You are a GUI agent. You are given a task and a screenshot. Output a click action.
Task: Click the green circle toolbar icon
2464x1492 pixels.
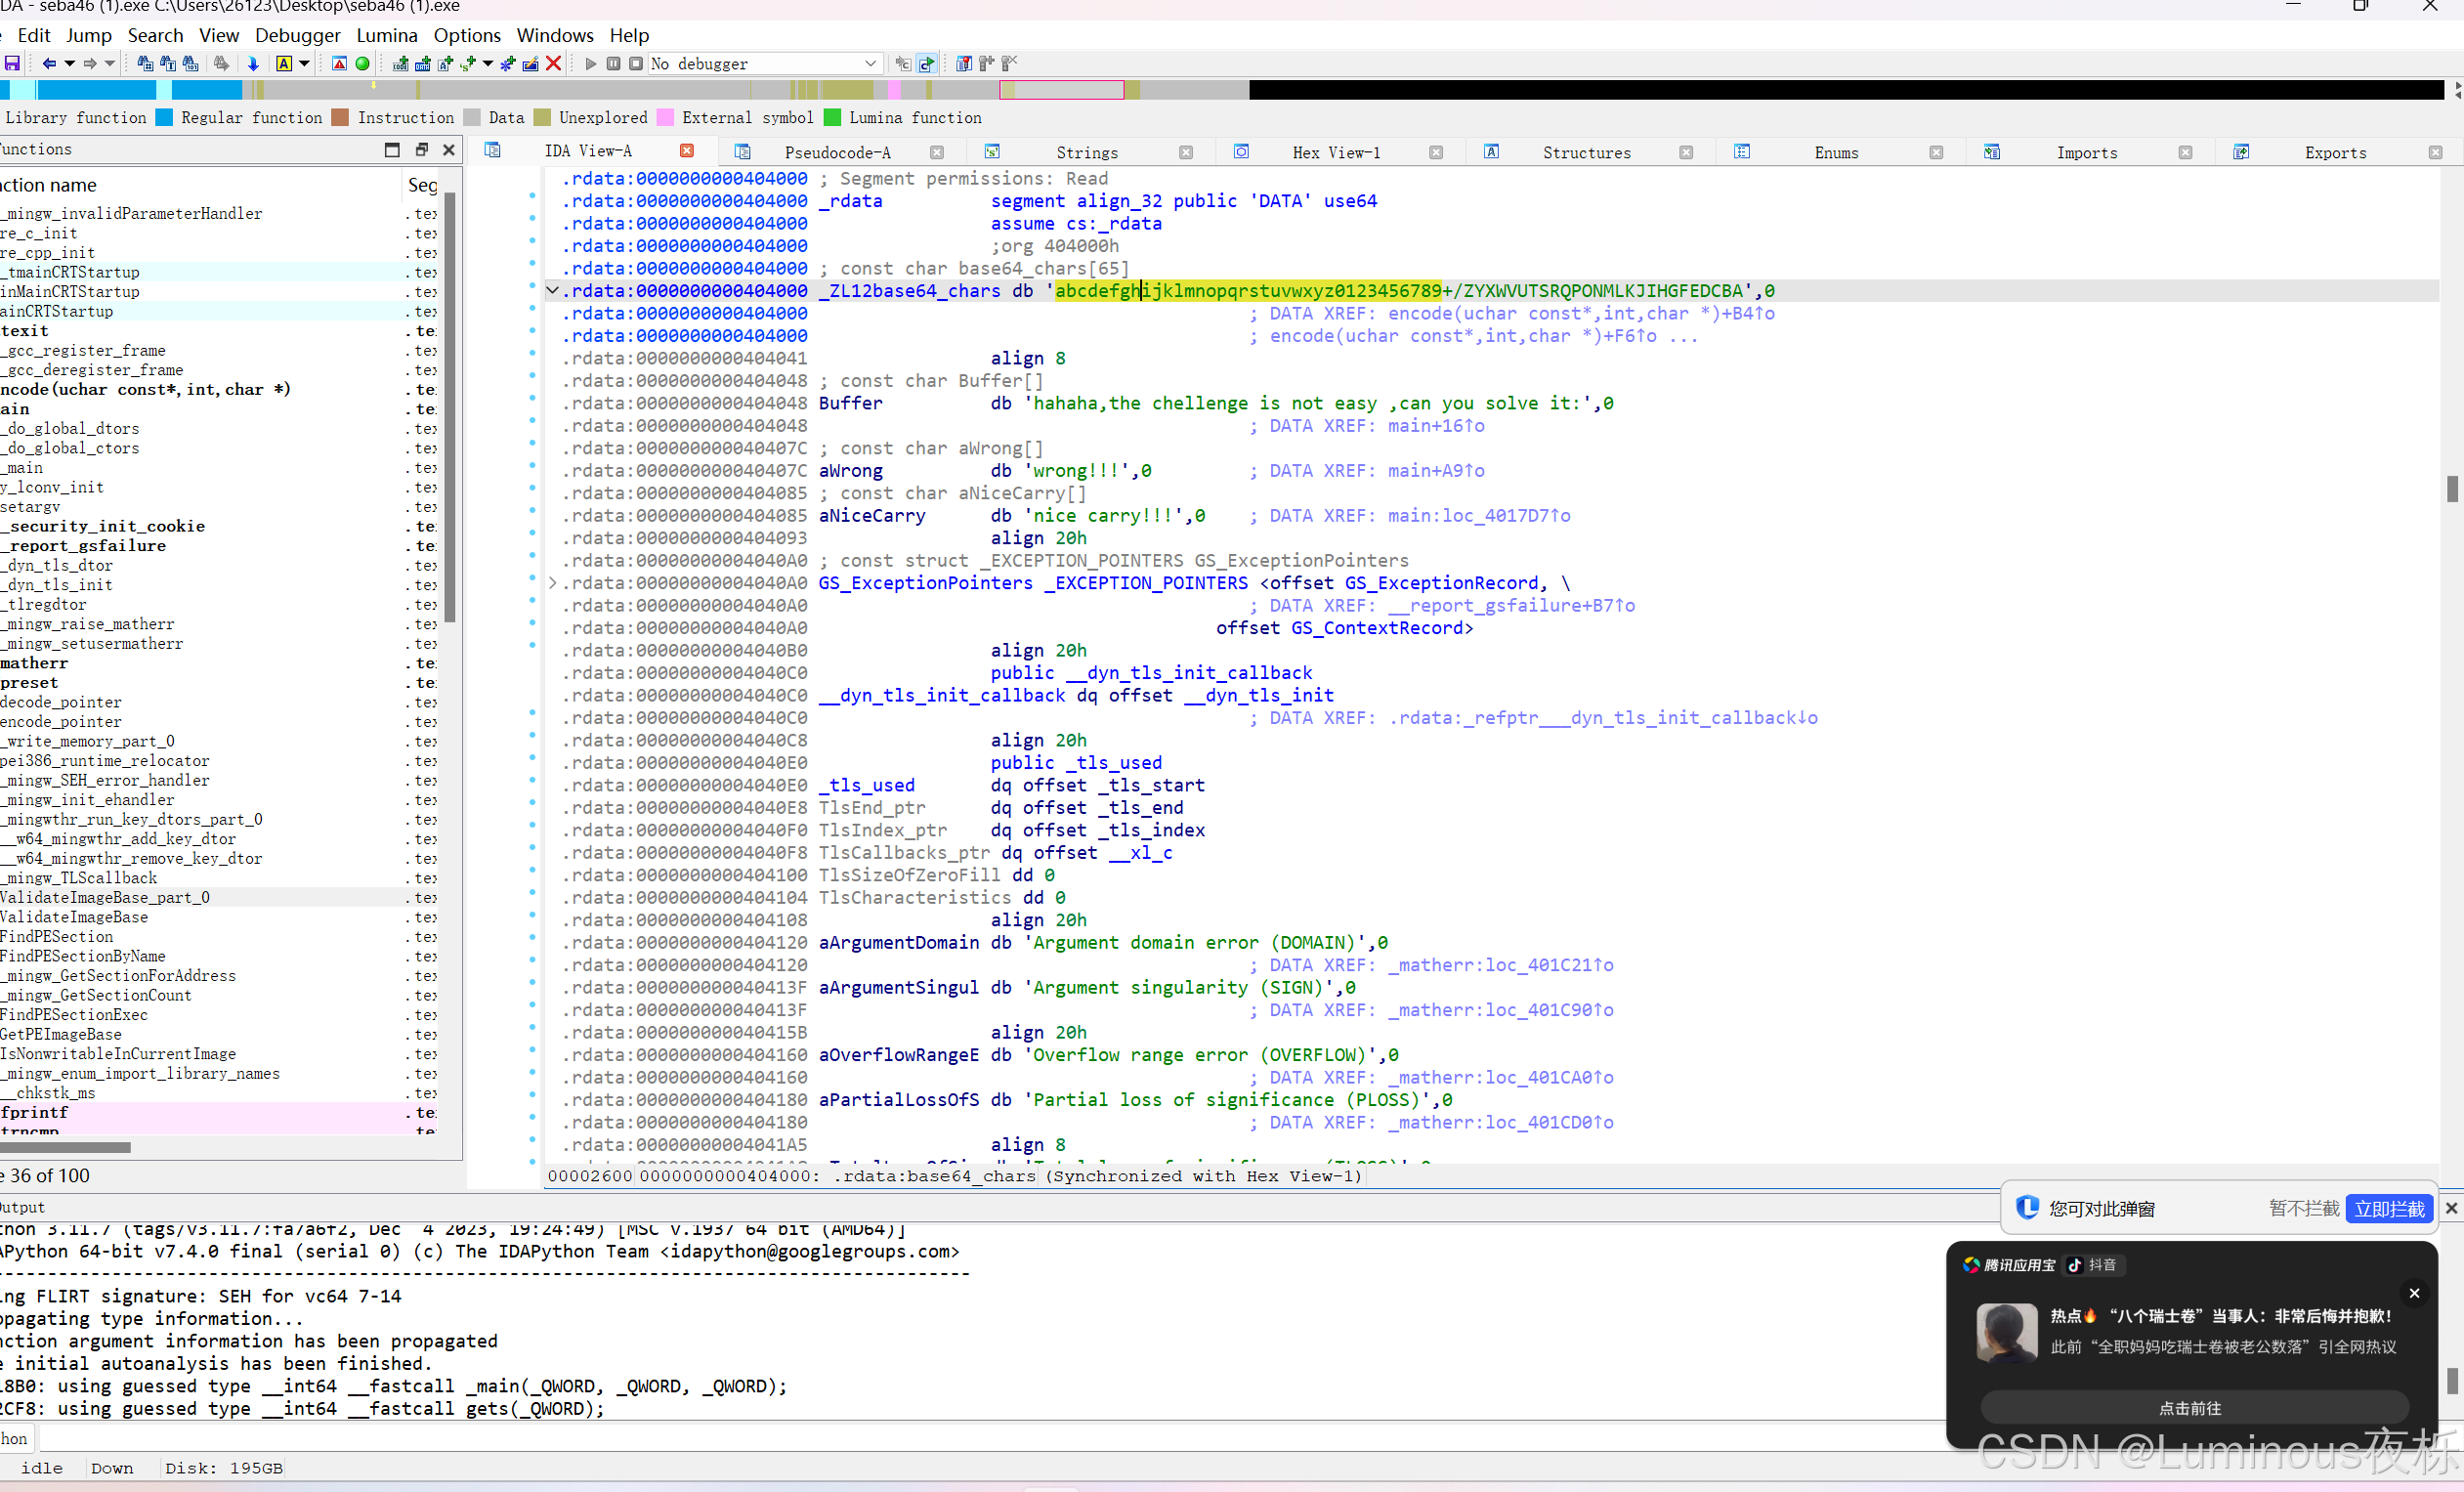click(x=363, y=63)
